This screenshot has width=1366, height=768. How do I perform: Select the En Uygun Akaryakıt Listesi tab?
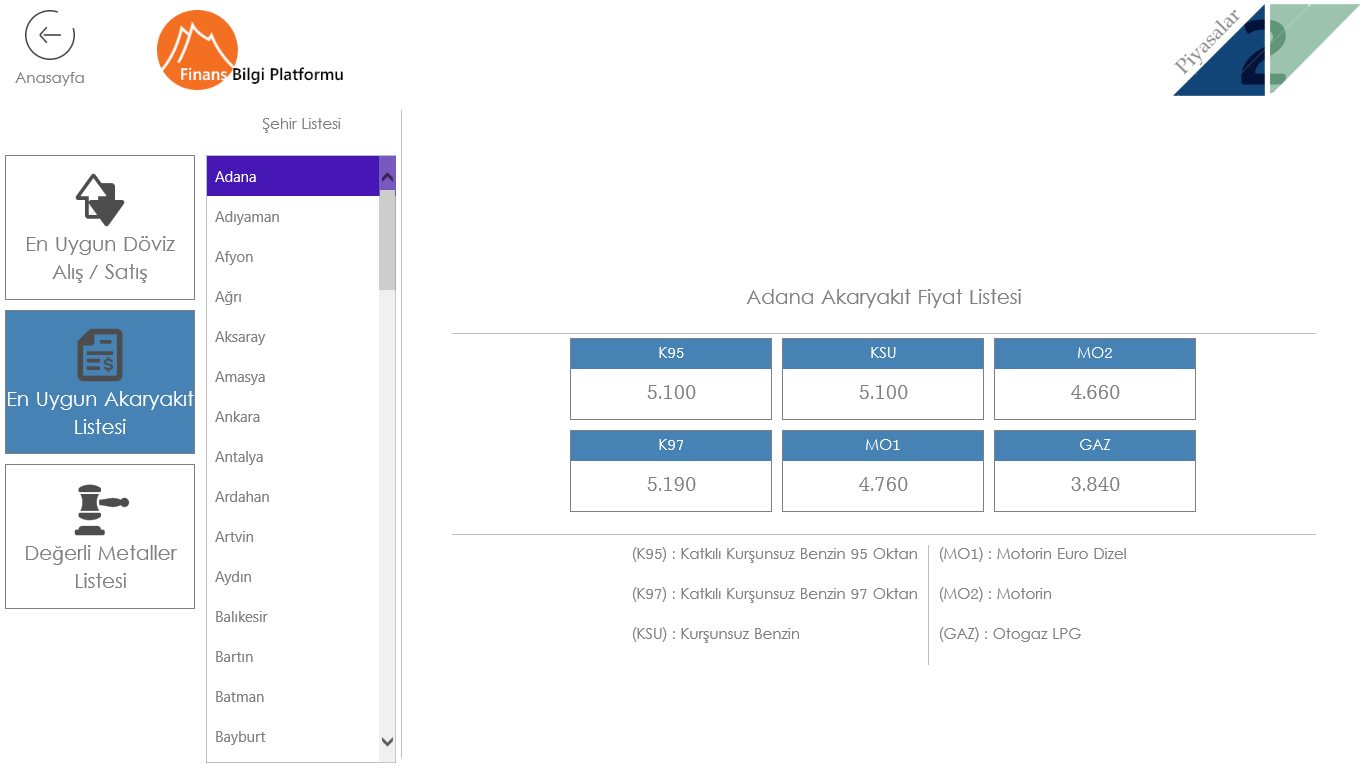click(100, 382)
